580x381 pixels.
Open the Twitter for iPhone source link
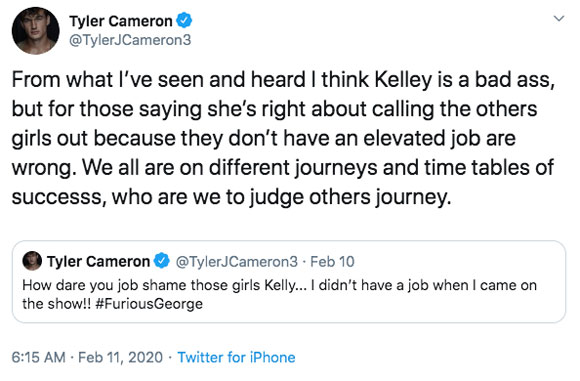(236, 357)
